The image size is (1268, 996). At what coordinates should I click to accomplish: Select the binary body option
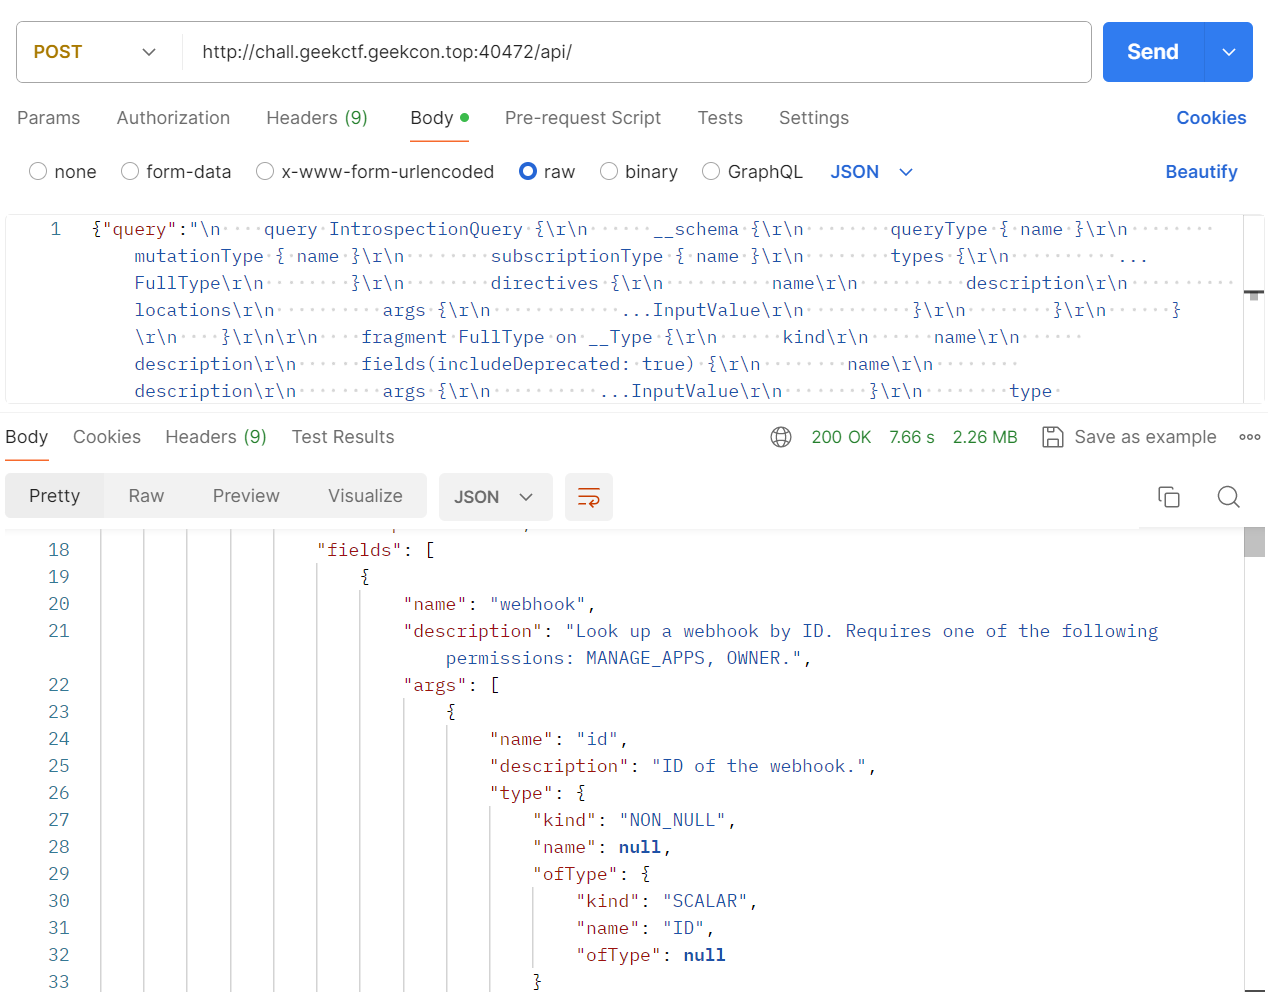(609, 172)
